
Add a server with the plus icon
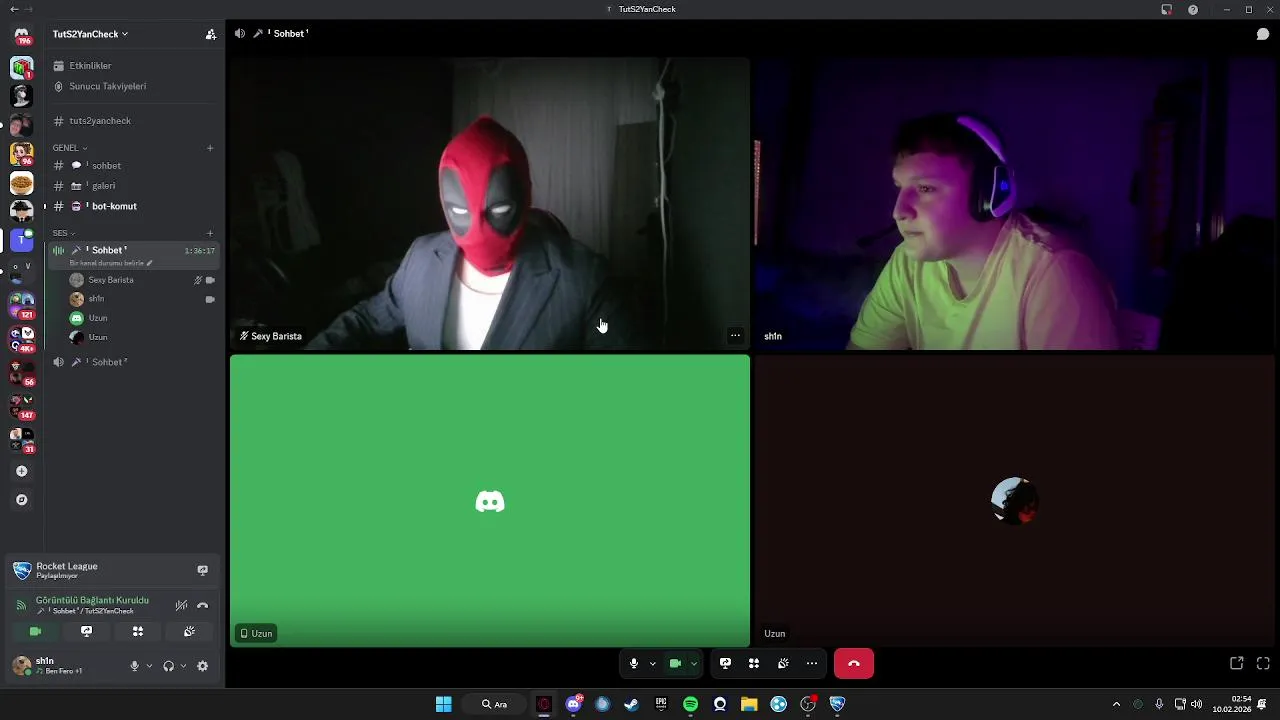point(22,471)
